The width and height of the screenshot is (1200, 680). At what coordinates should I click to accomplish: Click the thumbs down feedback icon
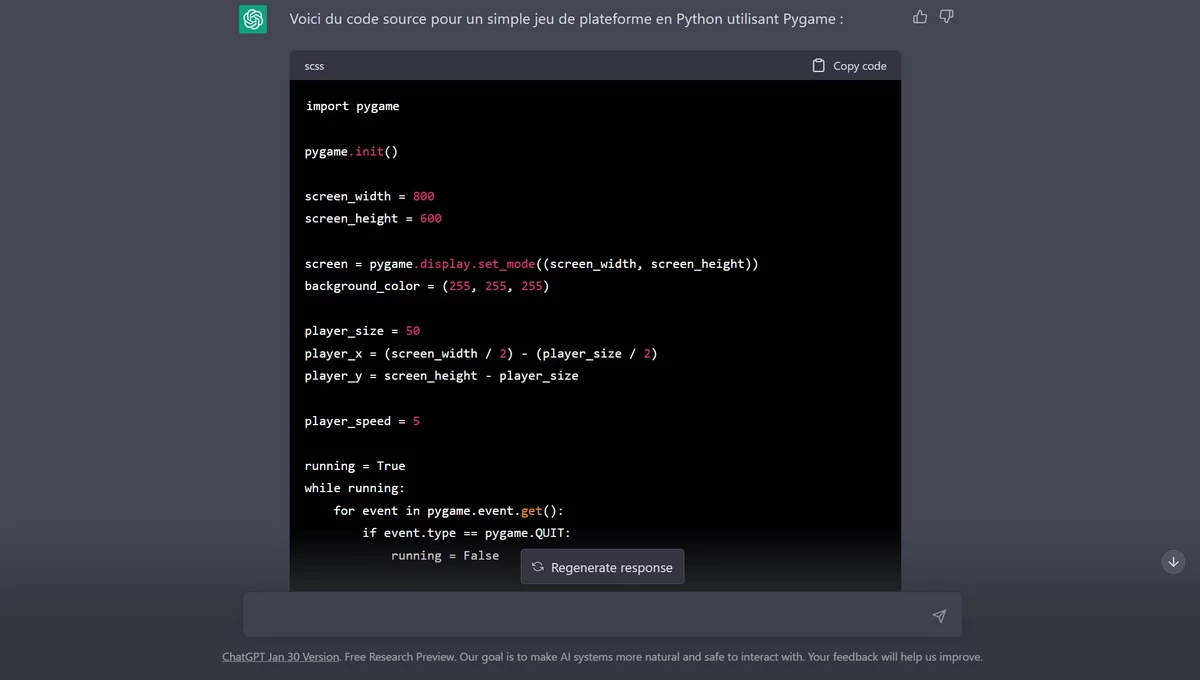pos(946,17)
